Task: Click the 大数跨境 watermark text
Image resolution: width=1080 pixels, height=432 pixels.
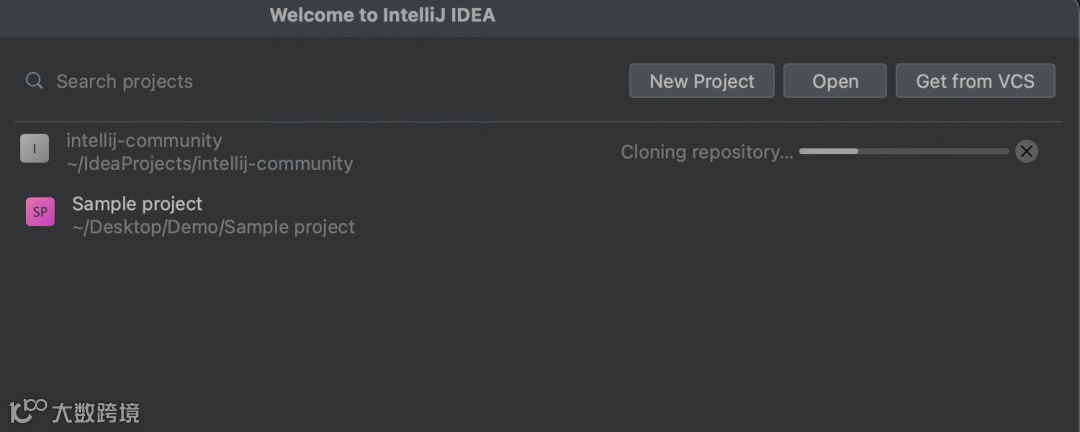Action: coord(96,412)
